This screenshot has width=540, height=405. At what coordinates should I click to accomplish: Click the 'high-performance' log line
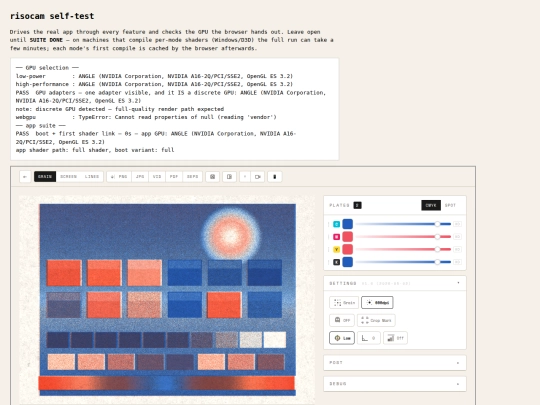click(x=154, y=84)
